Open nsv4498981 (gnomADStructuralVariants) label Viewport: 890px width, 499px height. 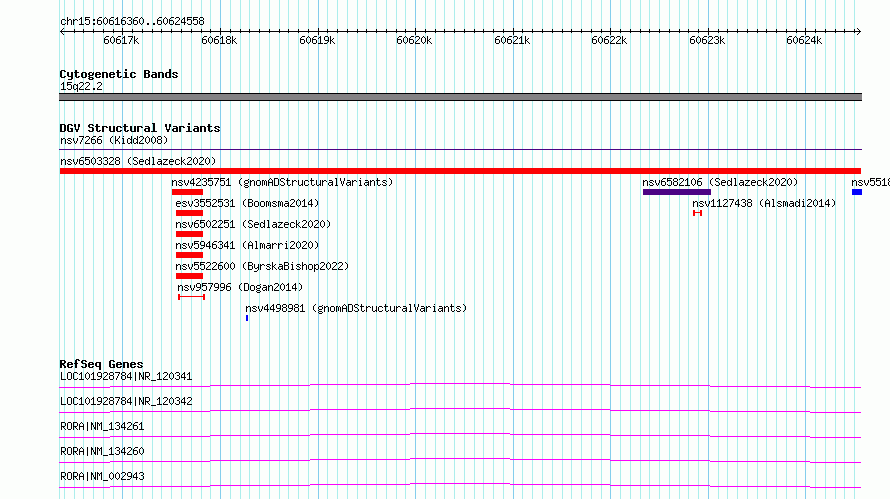click(356, 308)
